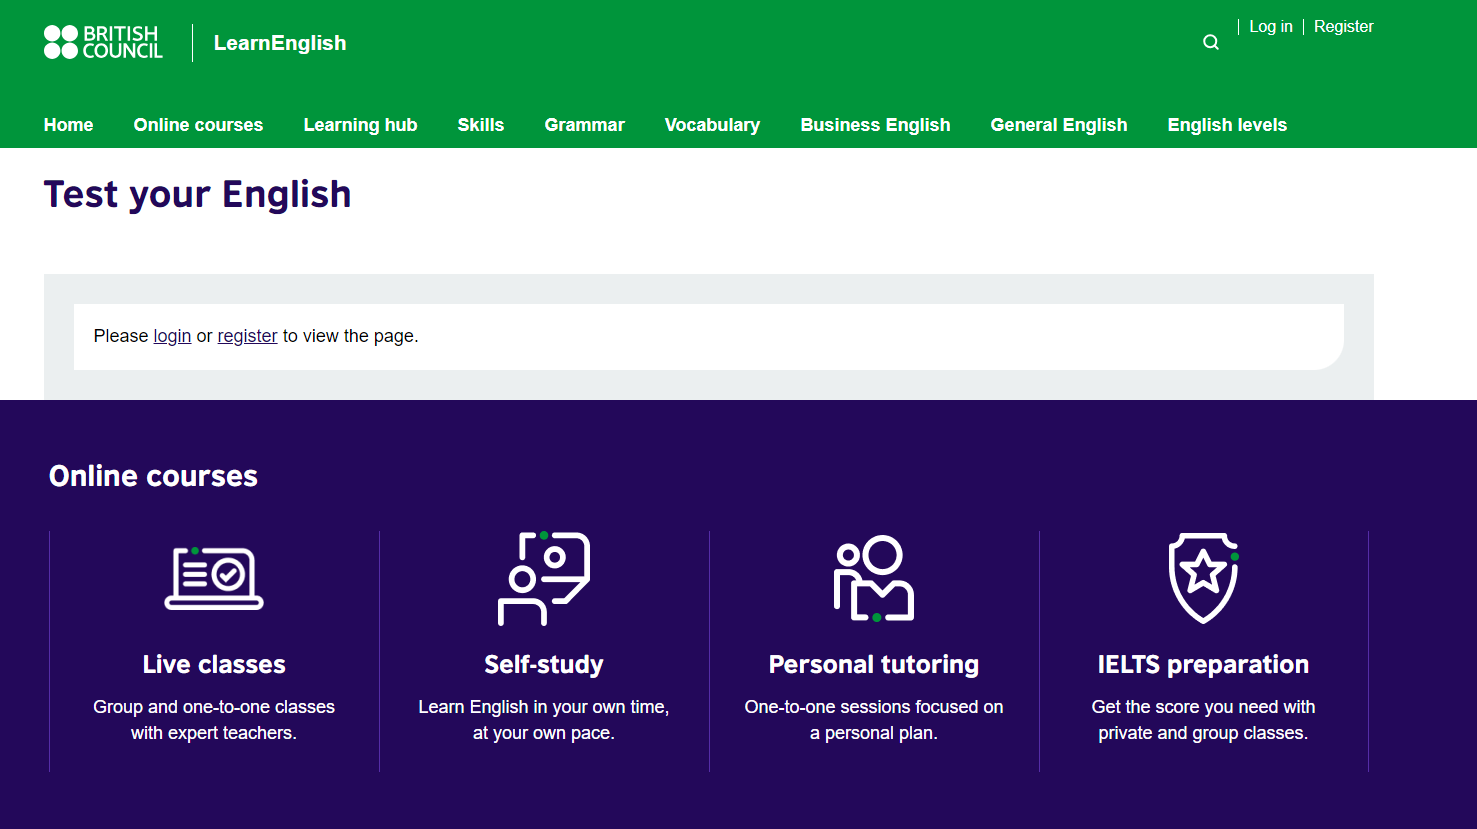The image size is (1477, 829).
Task: Open the search magnifier icon
Action: tap(1211, 42)
